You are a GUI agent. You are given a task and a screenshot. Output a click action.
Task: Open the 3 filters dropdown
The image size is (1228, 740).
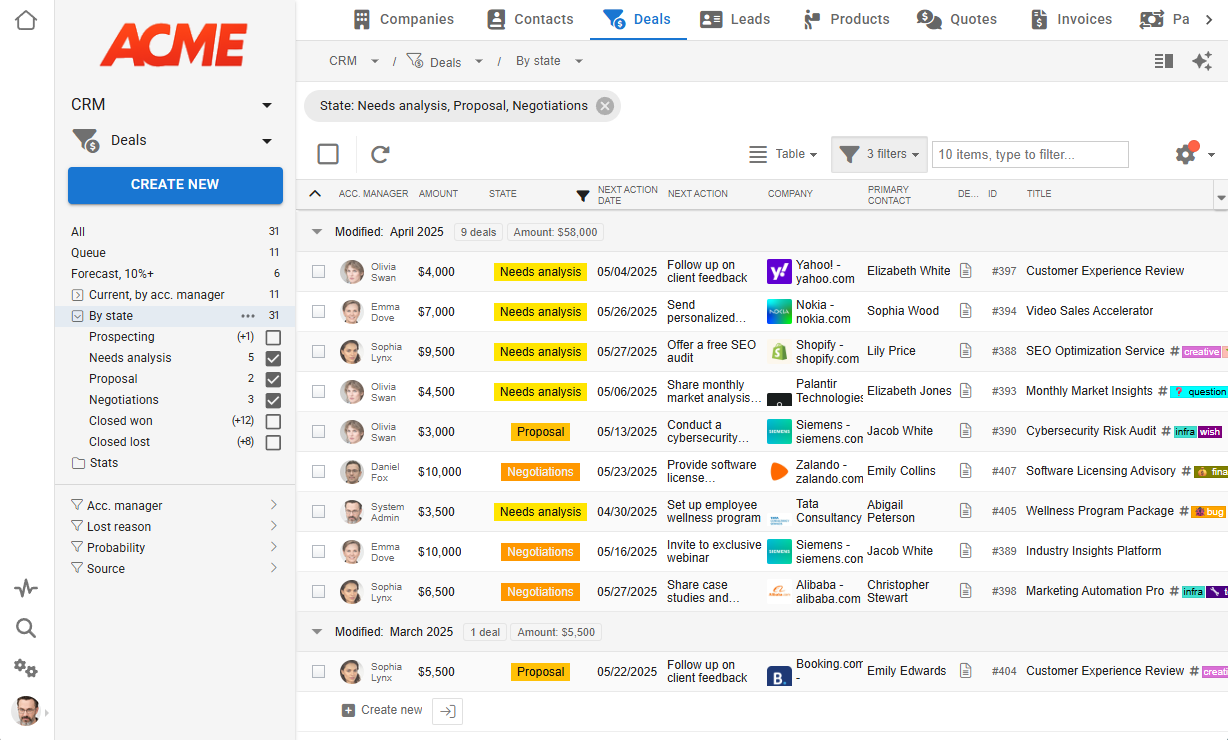[879, 154]
